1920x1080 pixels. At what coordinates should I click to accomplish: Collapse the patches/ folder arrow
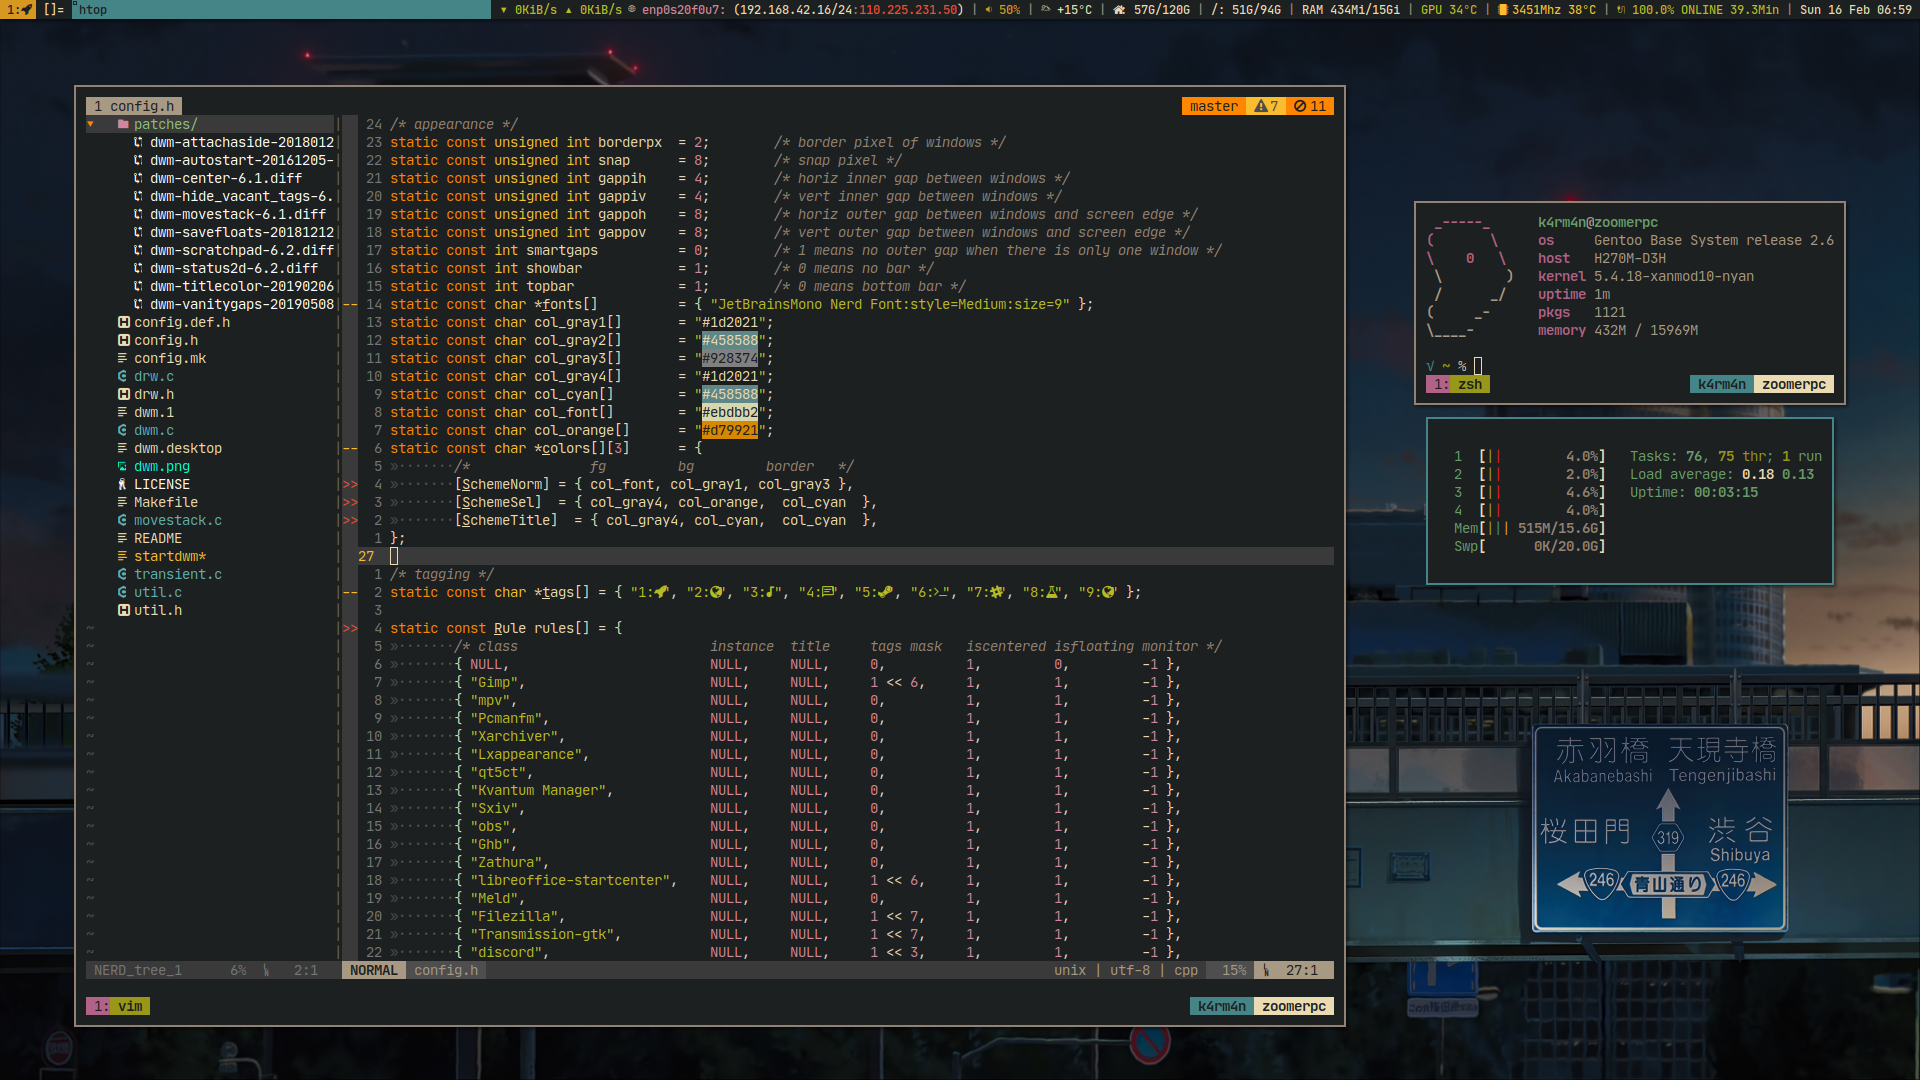(x=91, y=125)
